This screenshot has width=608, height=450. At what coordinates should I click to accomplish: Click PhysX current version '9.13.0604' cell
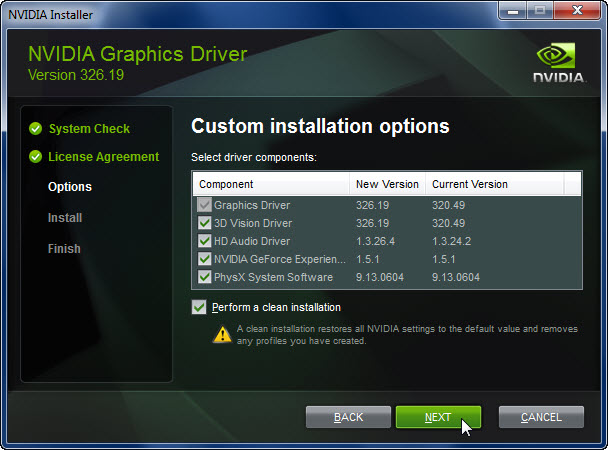tap(456, 278)
